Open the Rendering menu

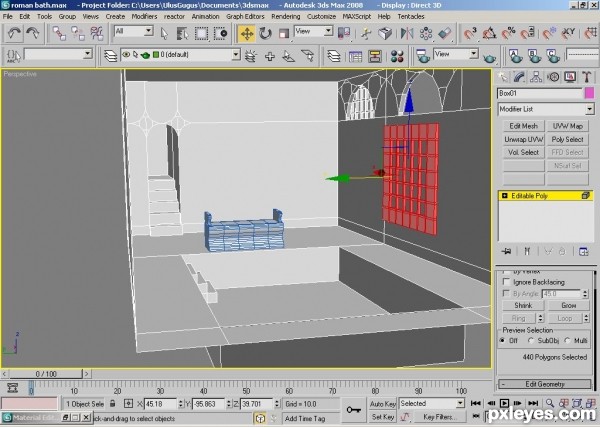(x=285, y=16)
